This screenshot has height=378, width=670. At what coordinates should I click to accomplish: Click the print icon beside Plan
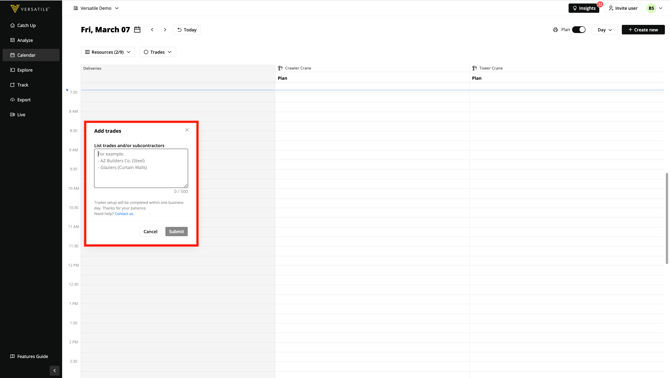pyautogui.click(x=555, y=30)
